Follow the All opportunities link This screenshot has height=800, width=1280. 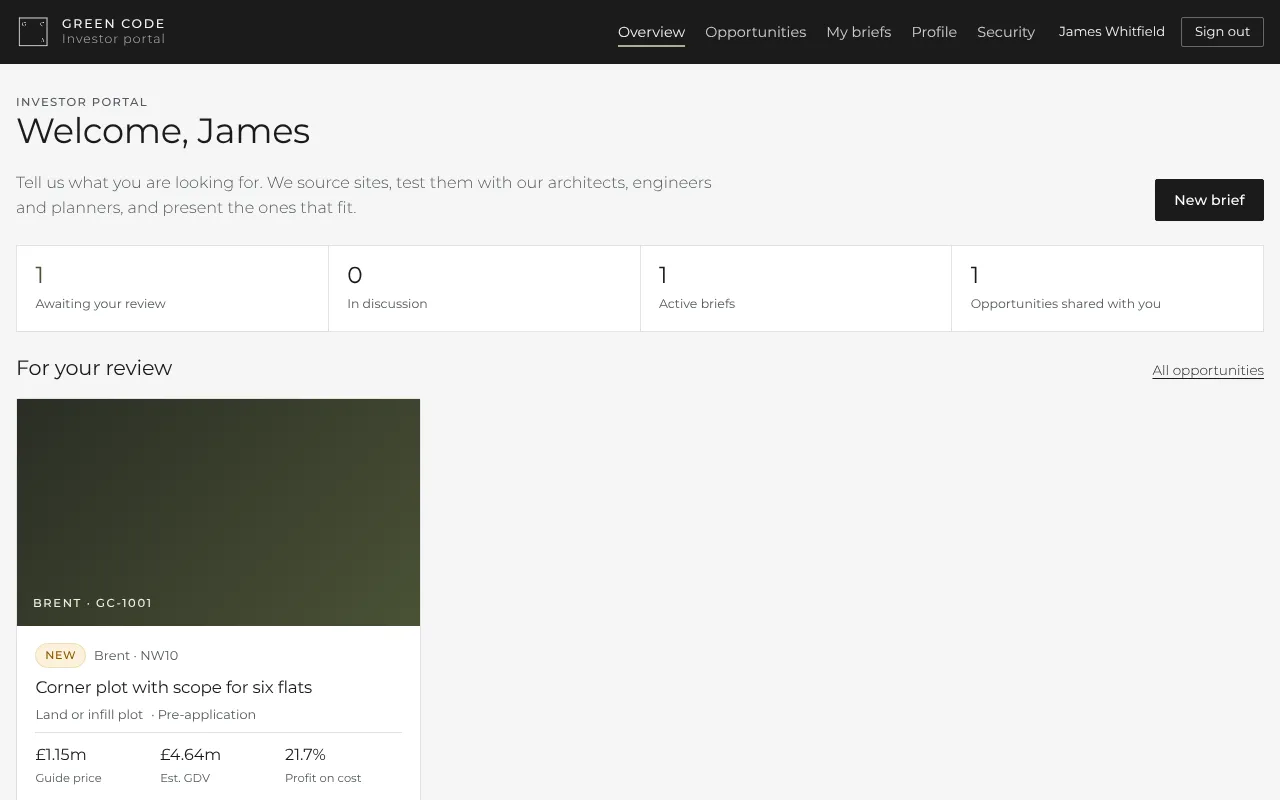pyautogui.click(x=1208, y=370)
